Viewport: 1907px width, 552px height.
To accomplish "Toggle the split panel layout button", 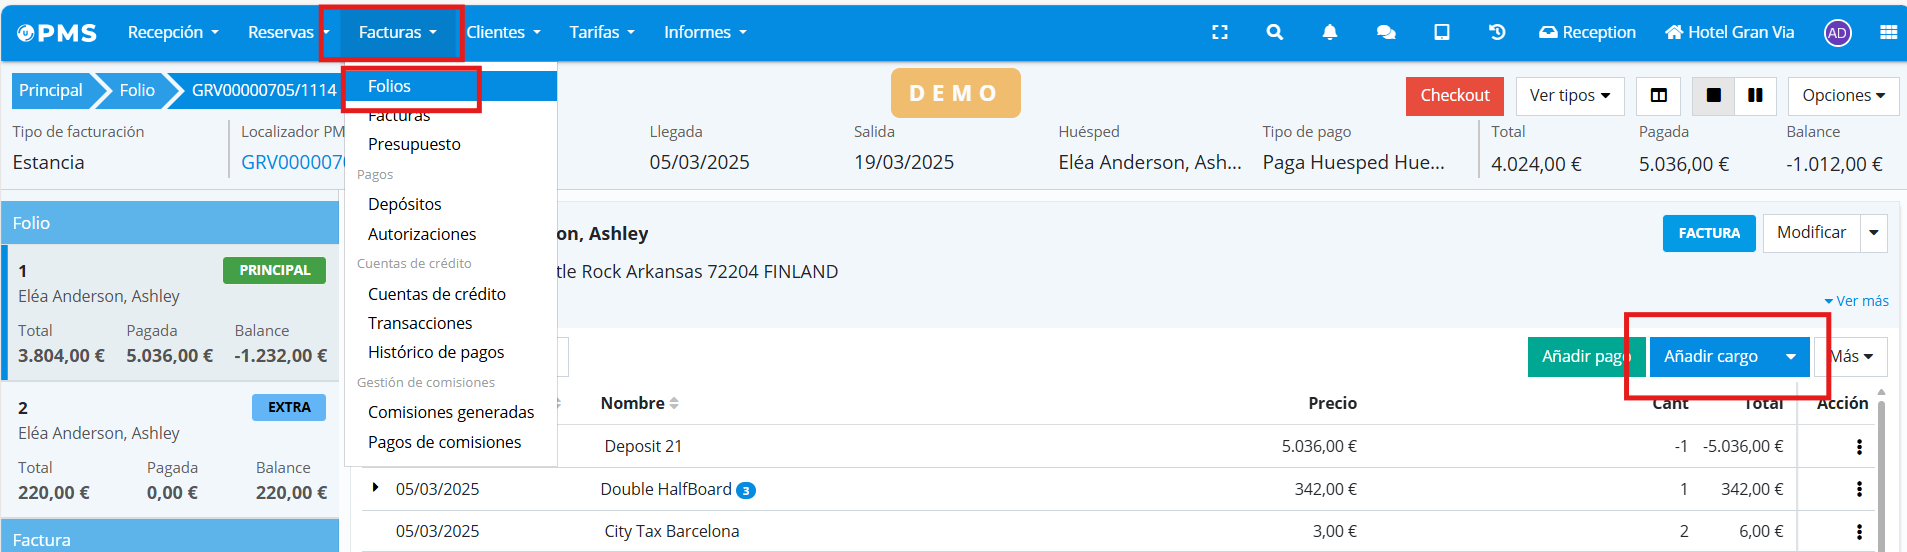I will click(1658, 96).
